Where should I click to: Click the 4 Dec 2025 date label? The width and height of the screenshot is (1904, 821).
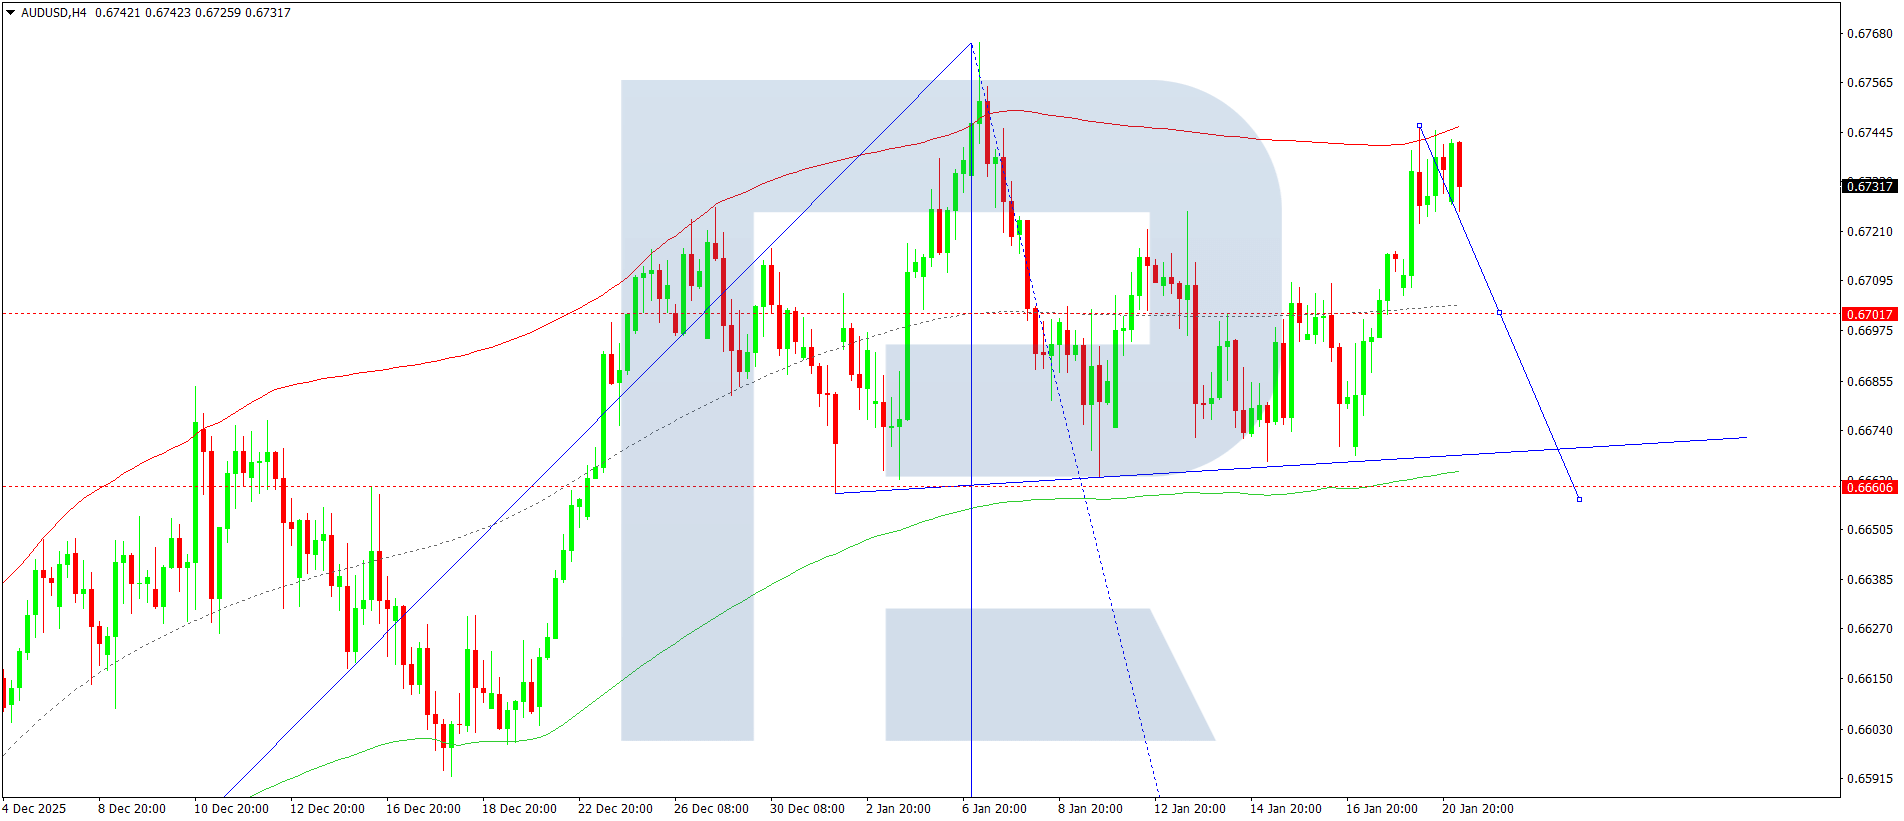pyautogui.click(x=34, y=808)
